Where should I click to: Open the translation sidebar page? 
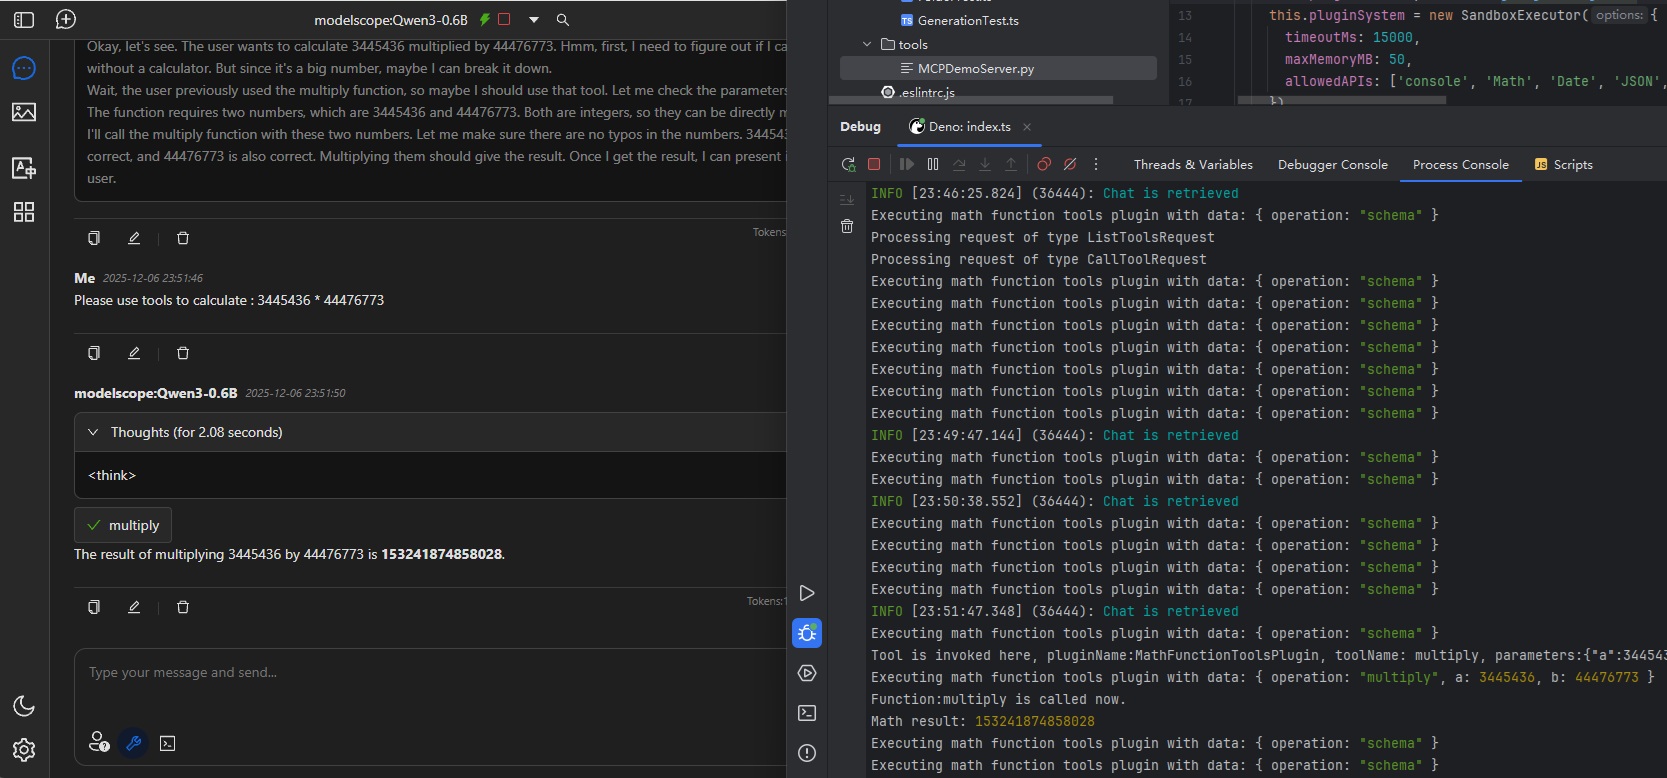(24, 168)
